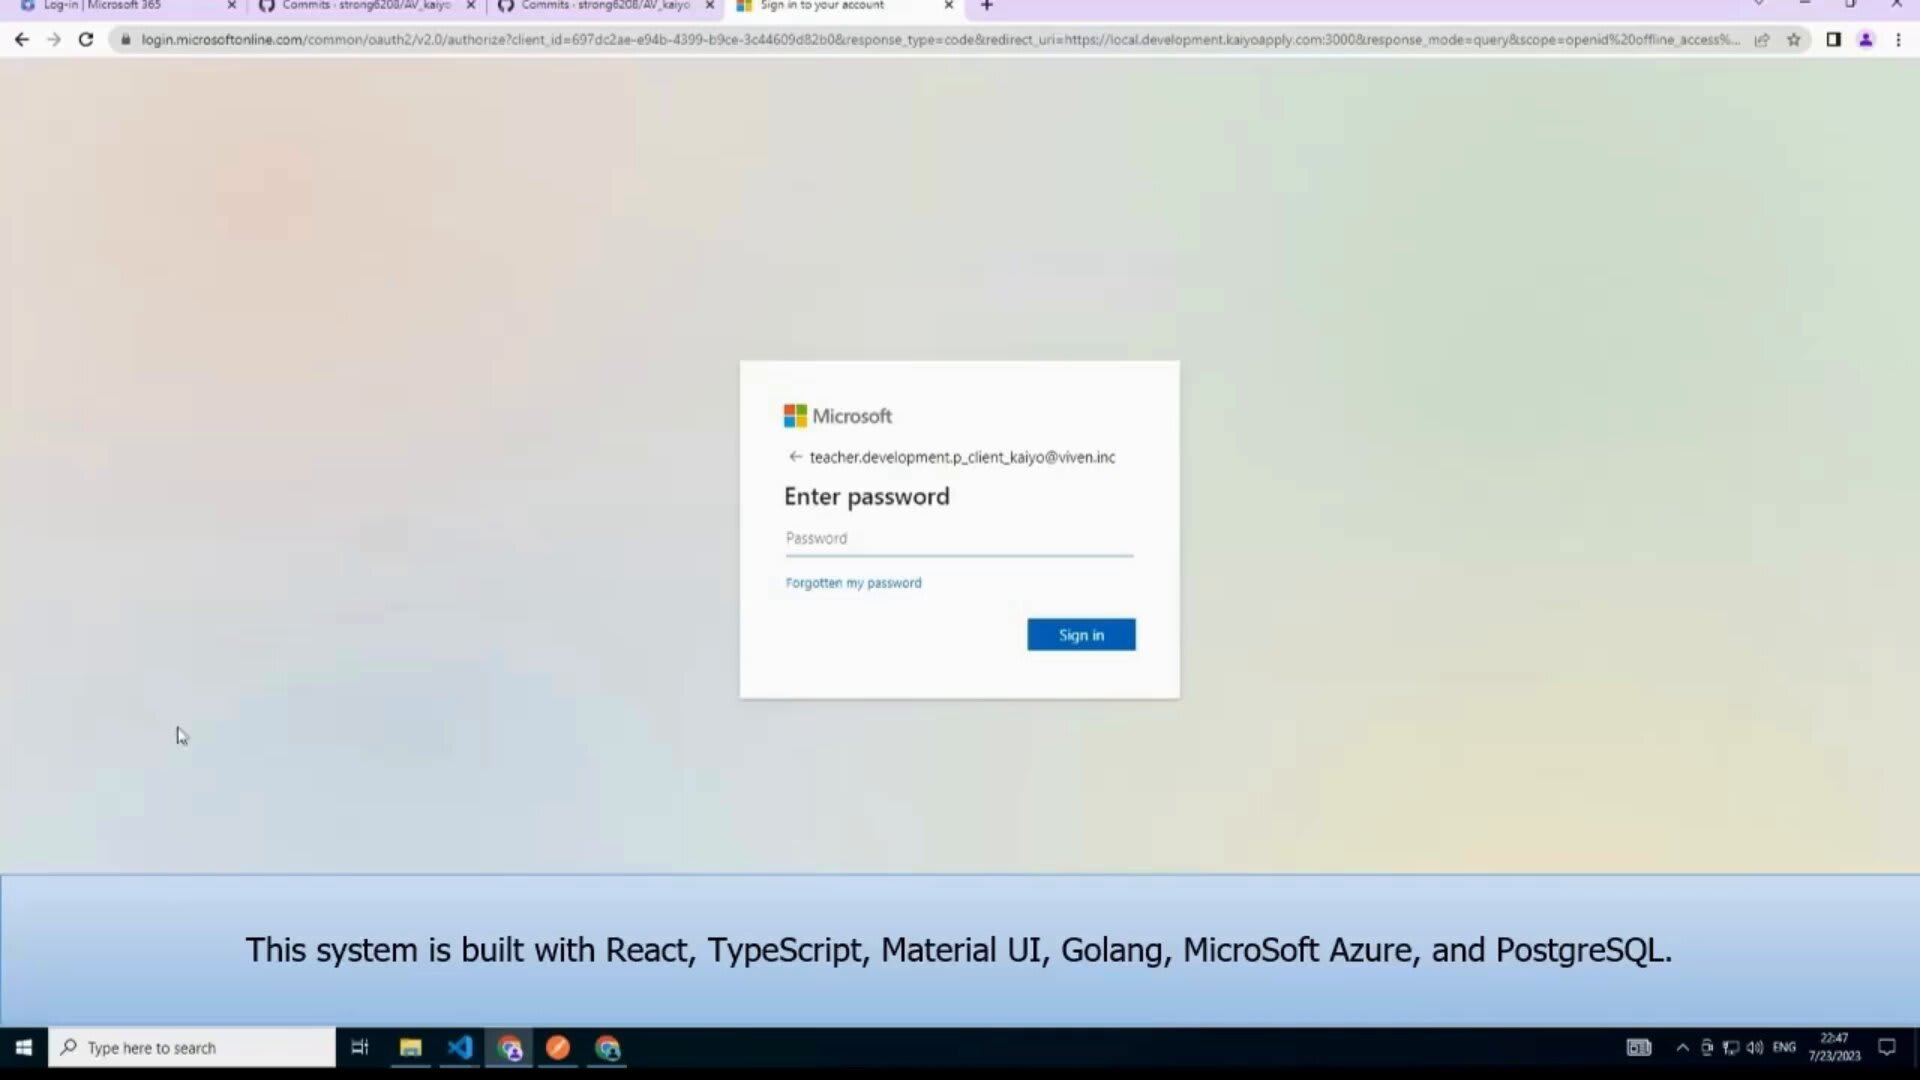Image resolution: width=1920 pixels, height=1080 pixels.
Task: Close the second Commits tab
Action: tap(710, 6)
